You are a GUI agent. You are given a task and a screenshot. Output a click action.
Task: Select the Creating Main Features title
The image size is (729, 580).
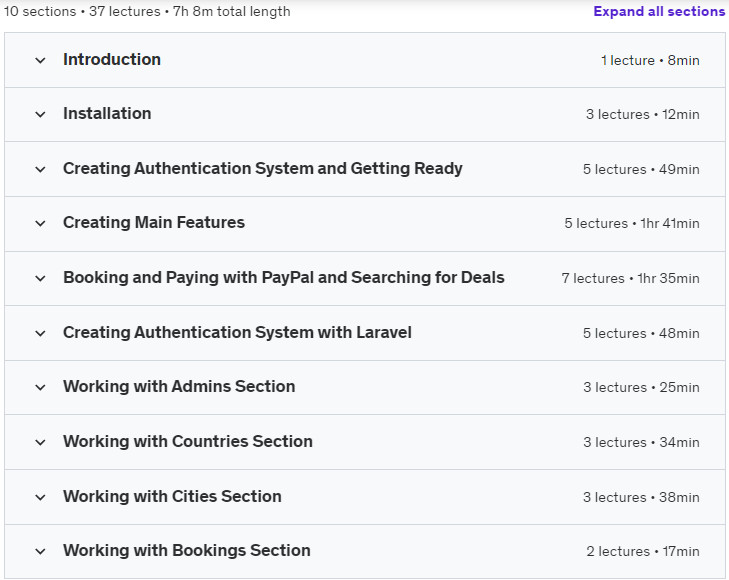click(154, 222)
